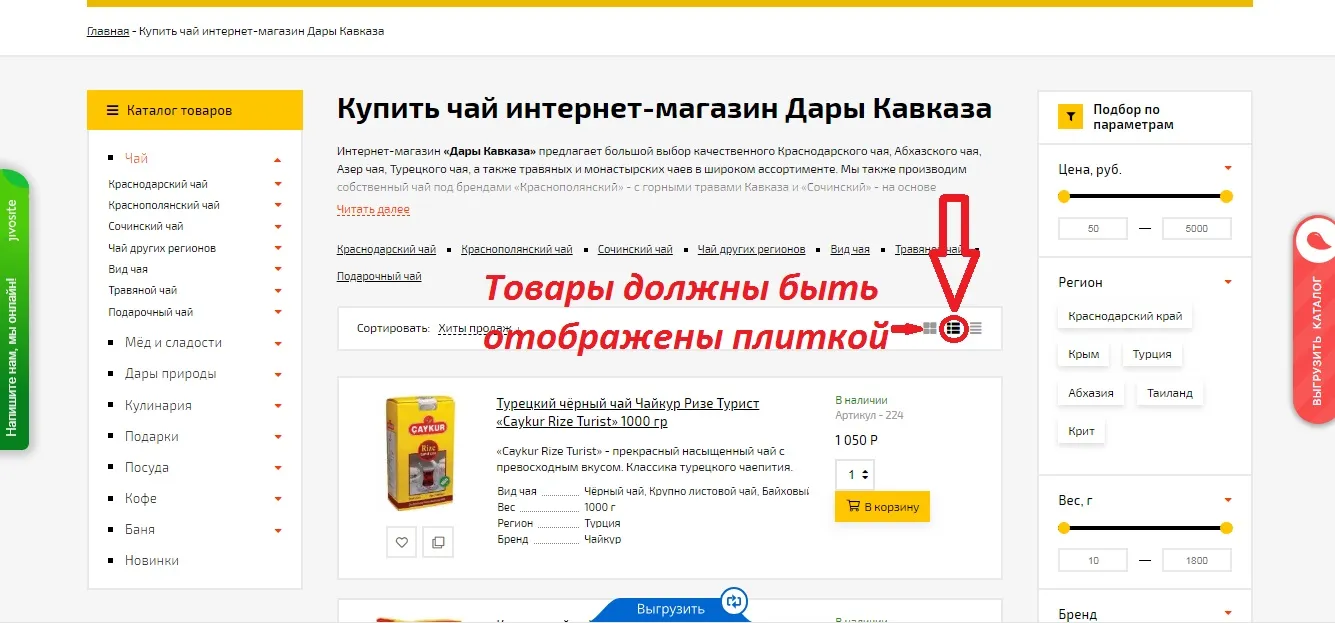This screenshot has height=623, width=1335.
Task: Choose the compact table view icon
Action: click(x=976, y=327)
